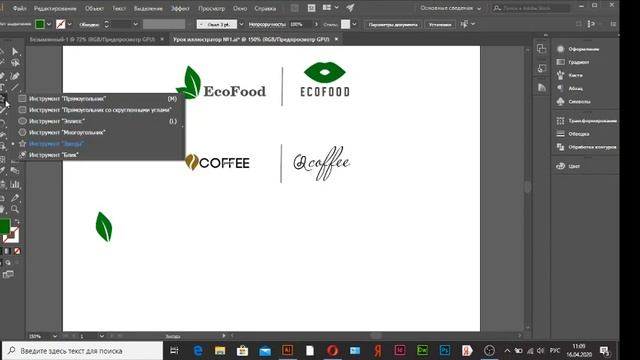This screenshot has width=640, height=360.
Task: Select the Line Segment tool
Action: coord(15,87)
